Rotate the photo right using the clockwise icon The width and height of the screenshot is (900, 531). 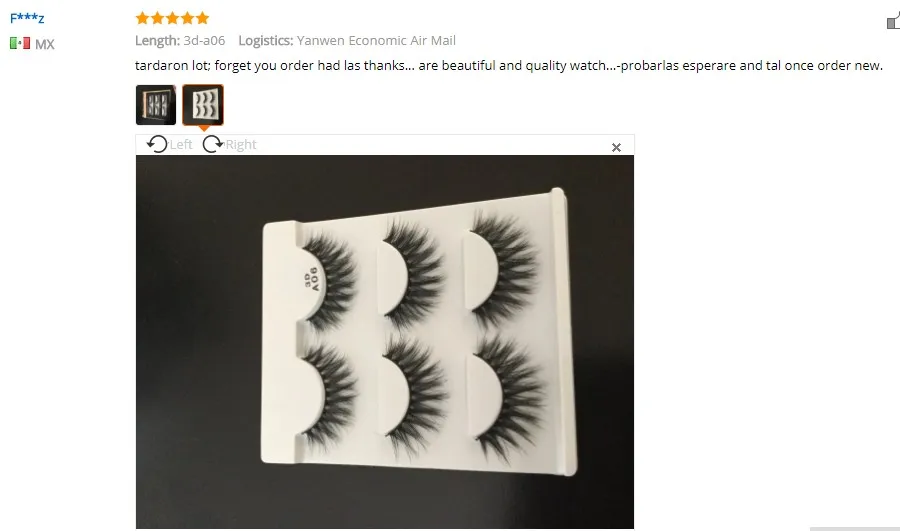pyautogui.click(x=213, y=144)
